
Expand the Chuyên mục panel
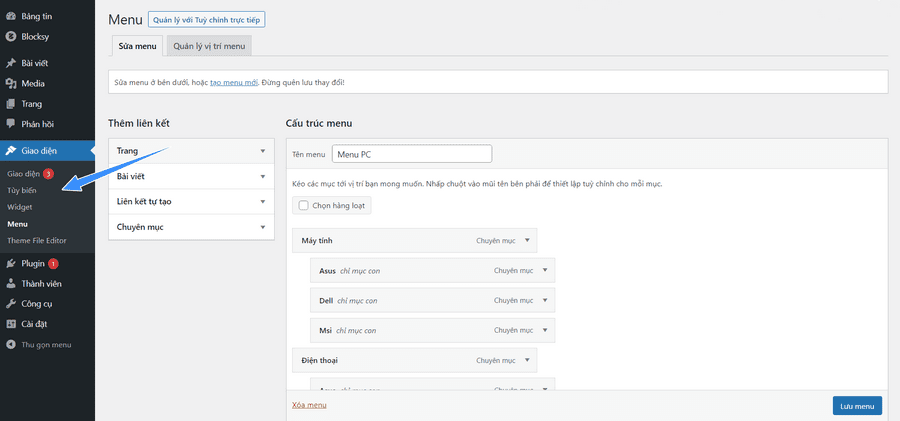263,227
